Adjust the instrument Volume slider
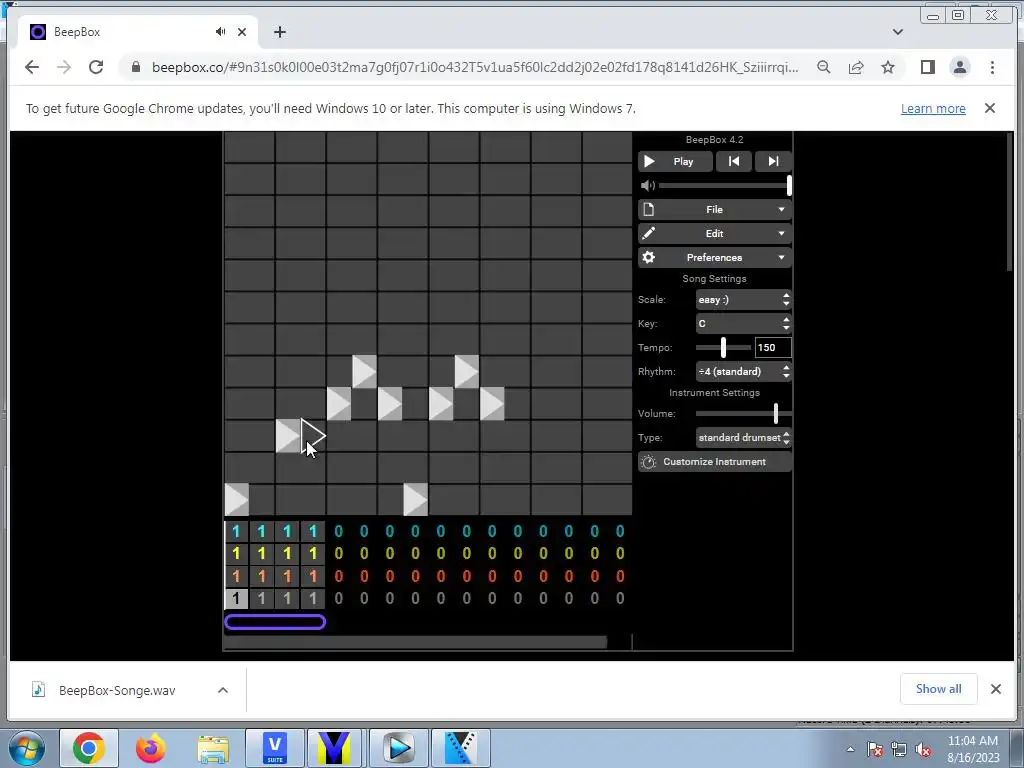The image size is (1024, 768). click(x=743, y=413)
